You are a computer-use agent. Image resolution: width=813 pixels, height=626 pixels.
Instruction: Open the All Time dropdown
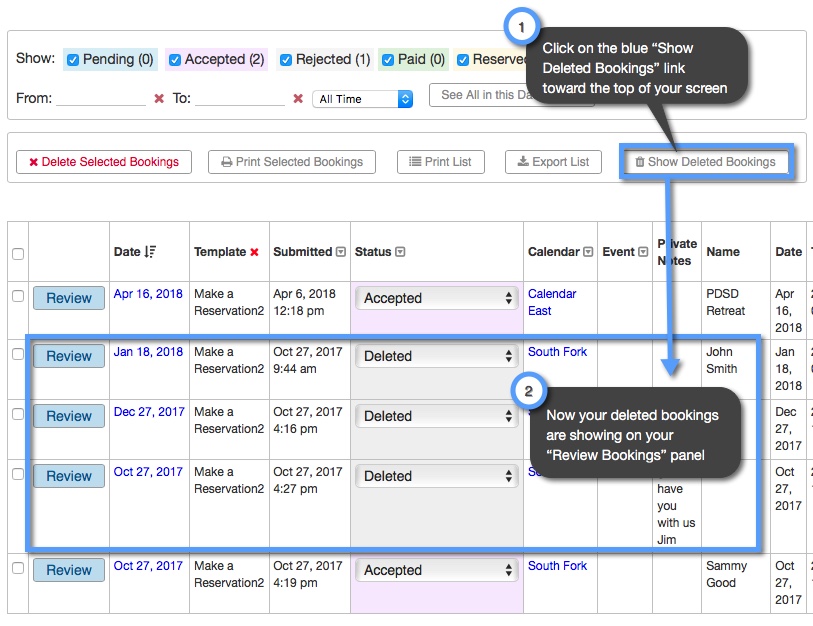362,99
